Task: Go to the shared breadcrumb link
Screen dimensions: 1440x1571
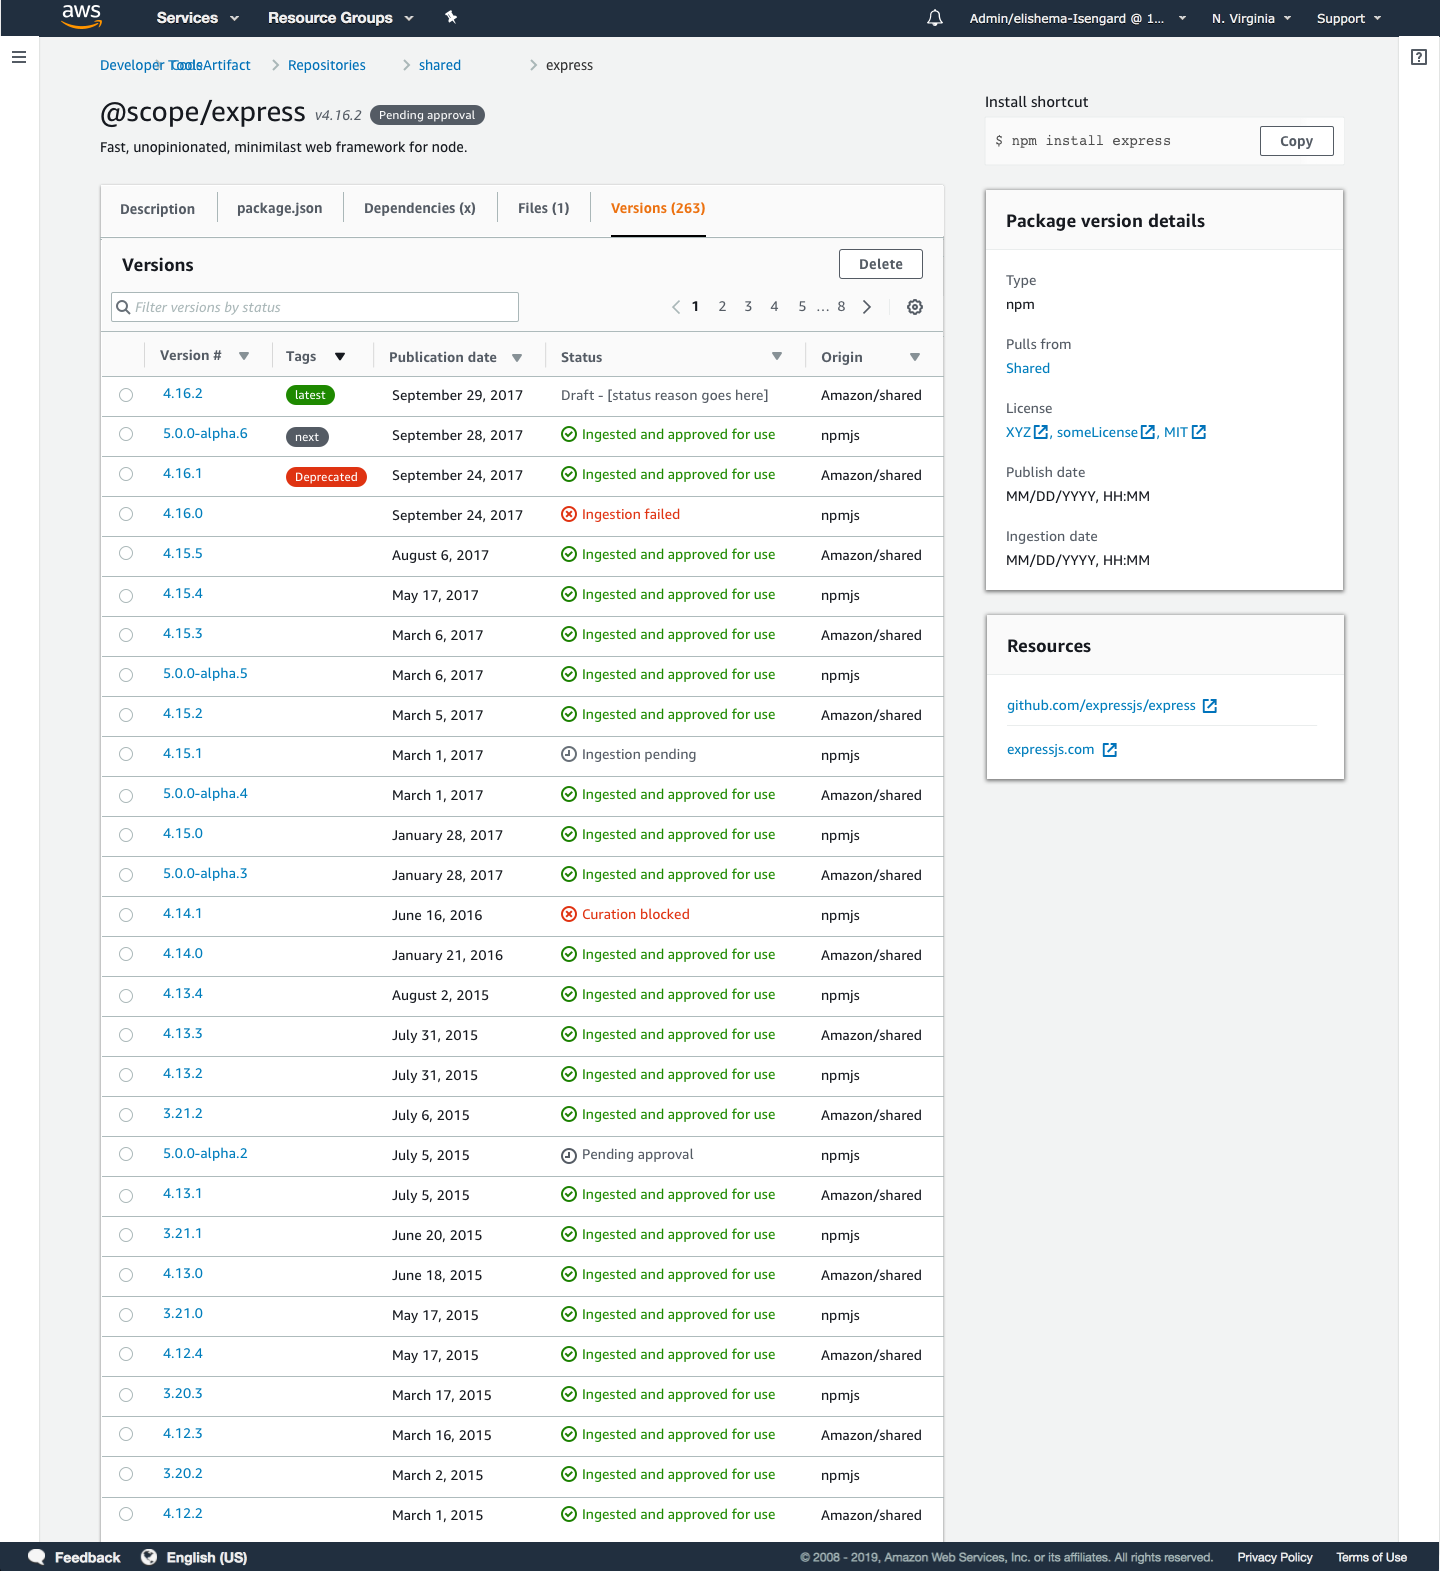Action: click(x=440, y=65)
